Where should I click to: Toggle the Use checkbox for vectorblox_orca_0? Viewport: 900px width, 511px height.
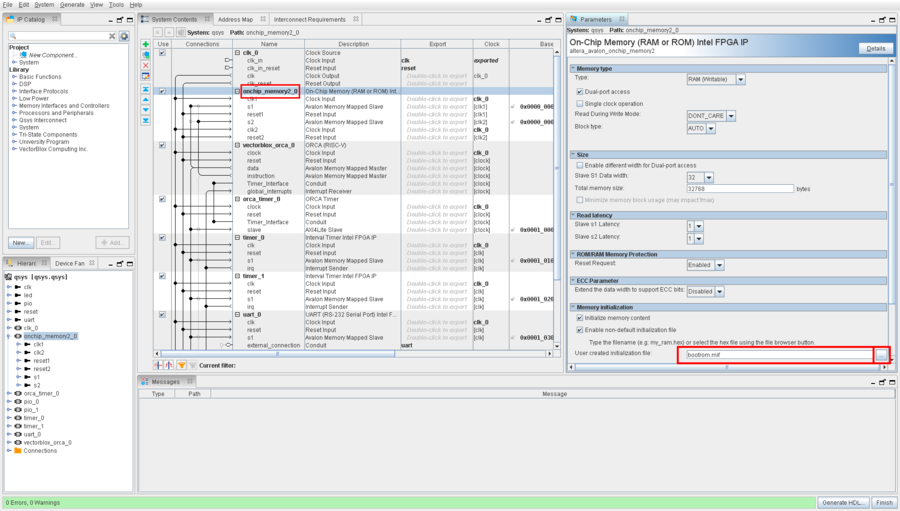162,145
